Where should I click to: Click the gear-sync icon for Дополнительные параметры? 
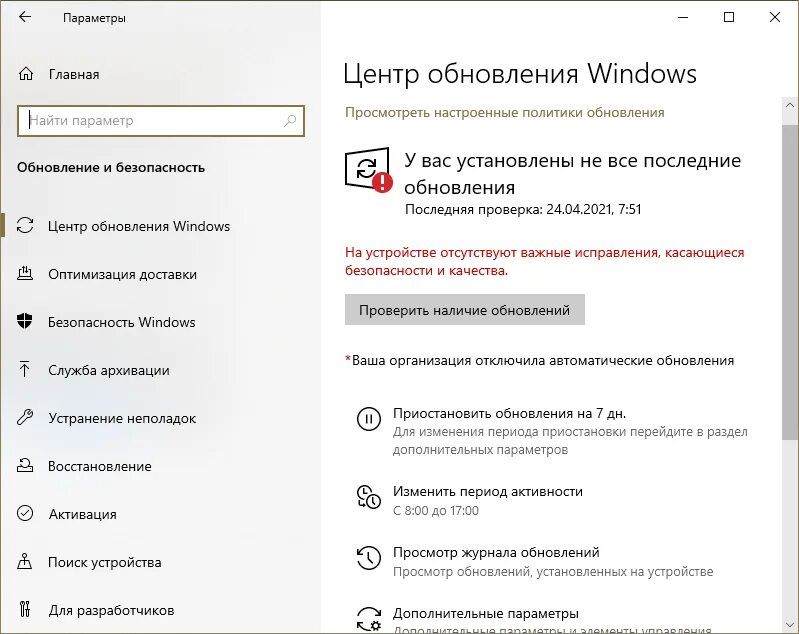[368, 619]
